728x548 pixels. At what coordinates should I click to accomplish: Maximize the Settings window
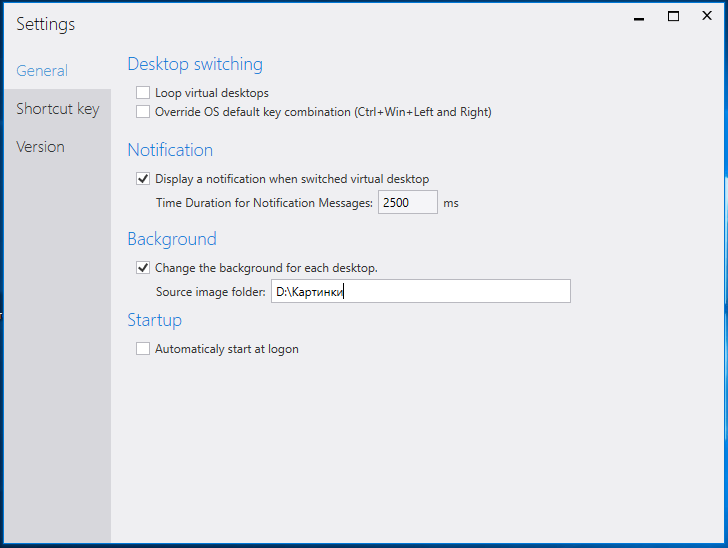pos(673,16)
